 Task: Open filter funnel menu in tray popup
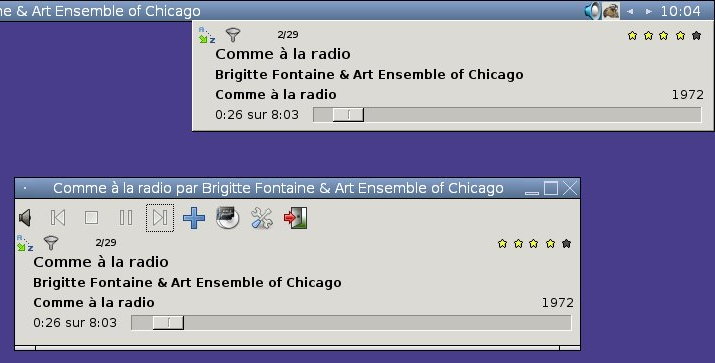click(233, 35)
